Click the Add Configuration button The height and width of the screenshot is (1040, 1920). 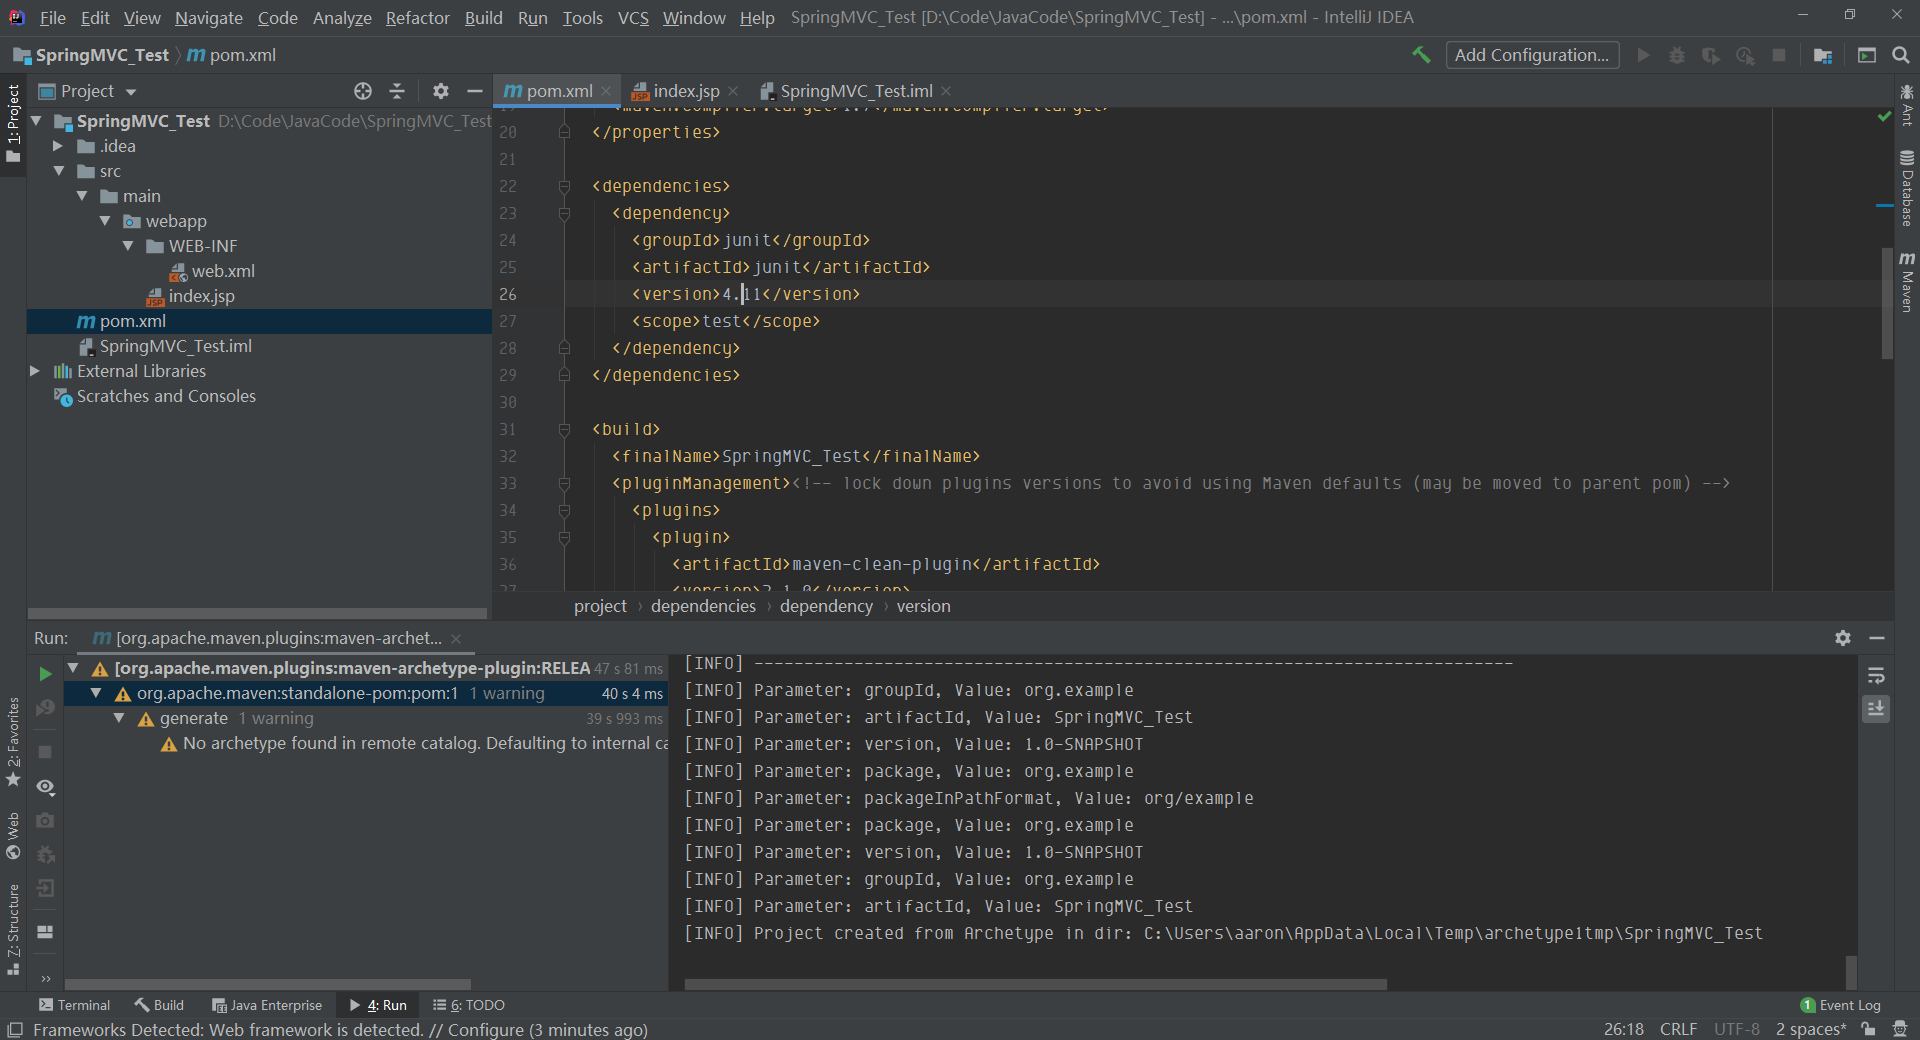point(1531,55)
